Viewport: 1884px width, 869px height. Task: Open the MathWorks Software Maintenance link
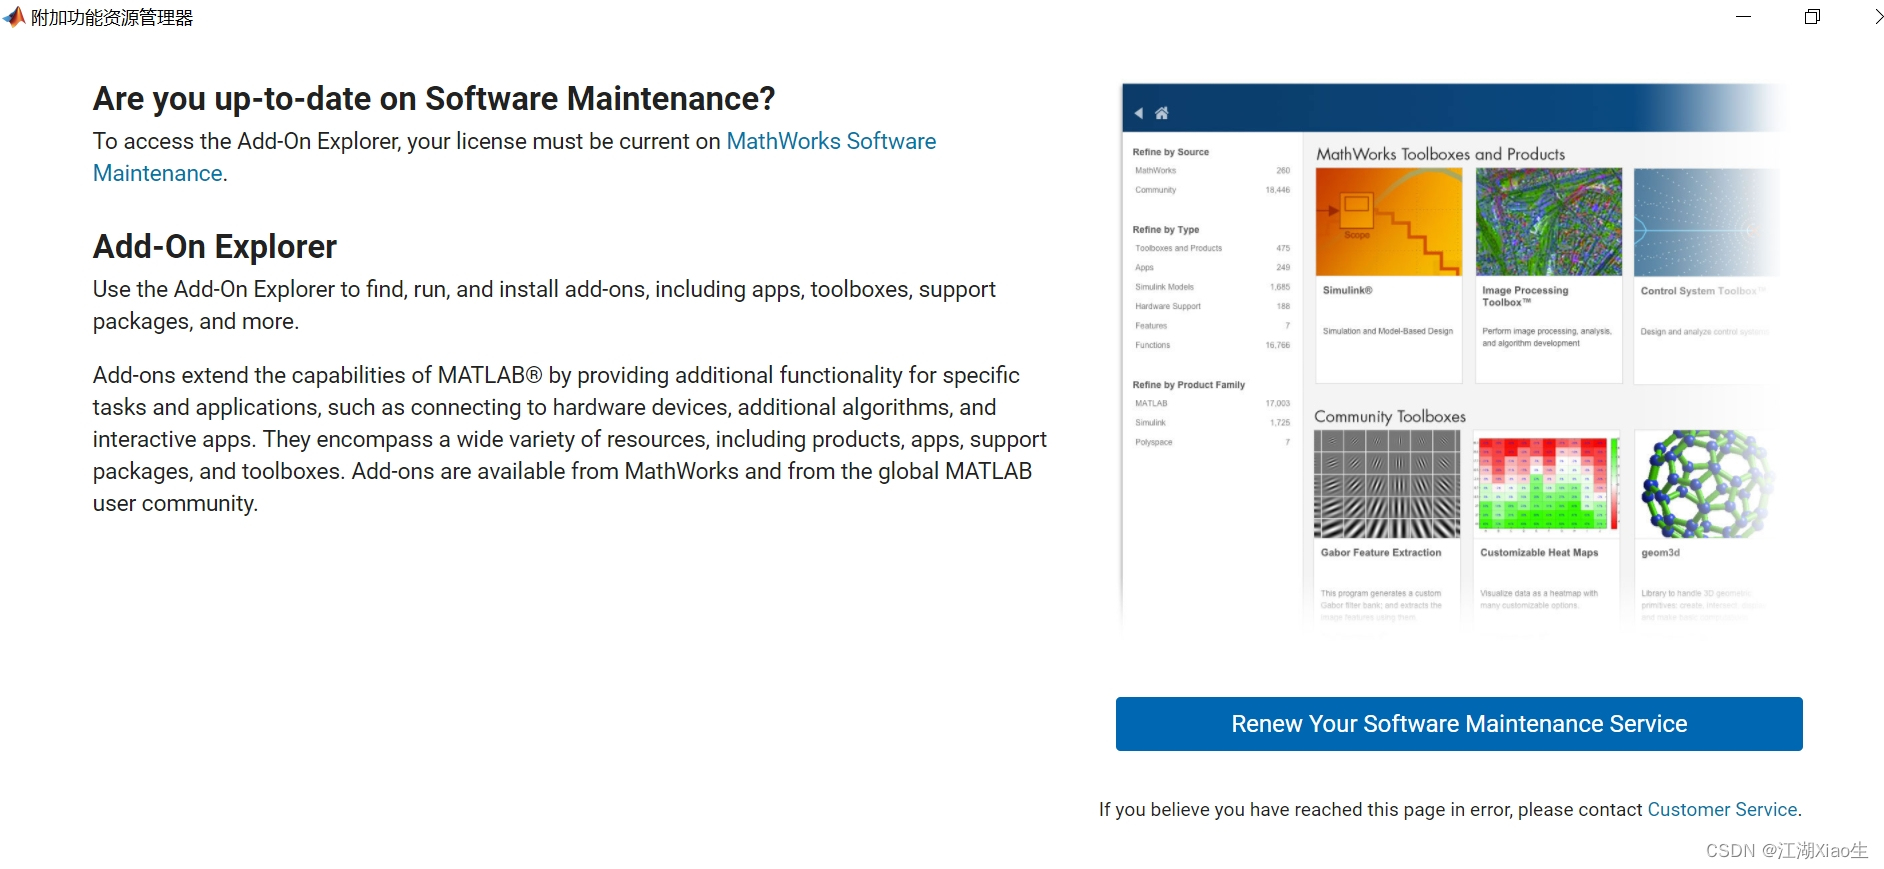coord(515,157)
